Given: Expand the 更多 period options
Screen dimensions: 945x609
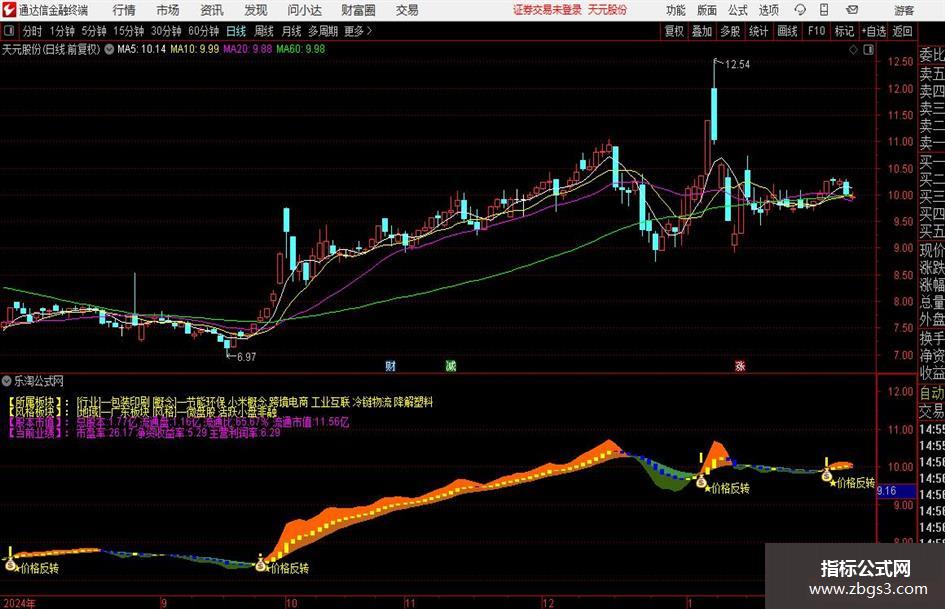Looking at the screenshot, I should click(x=358, y=31).
